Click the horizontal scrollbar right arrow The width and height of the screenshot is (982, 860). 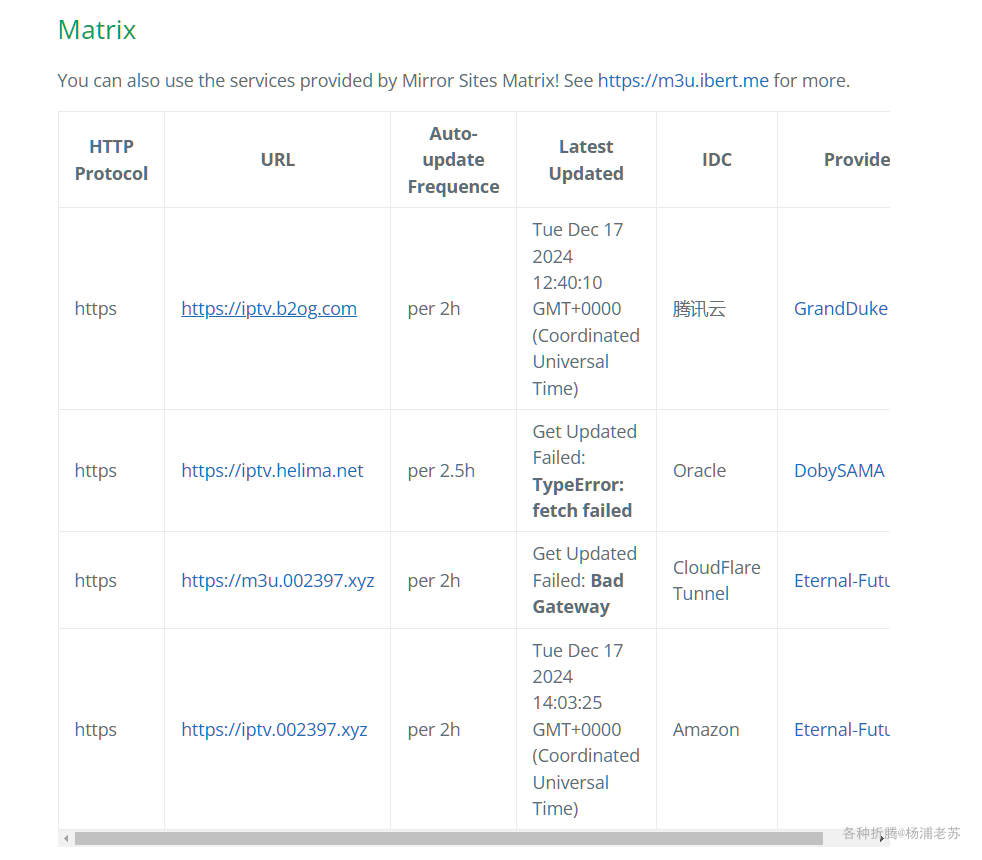point(882,839)
